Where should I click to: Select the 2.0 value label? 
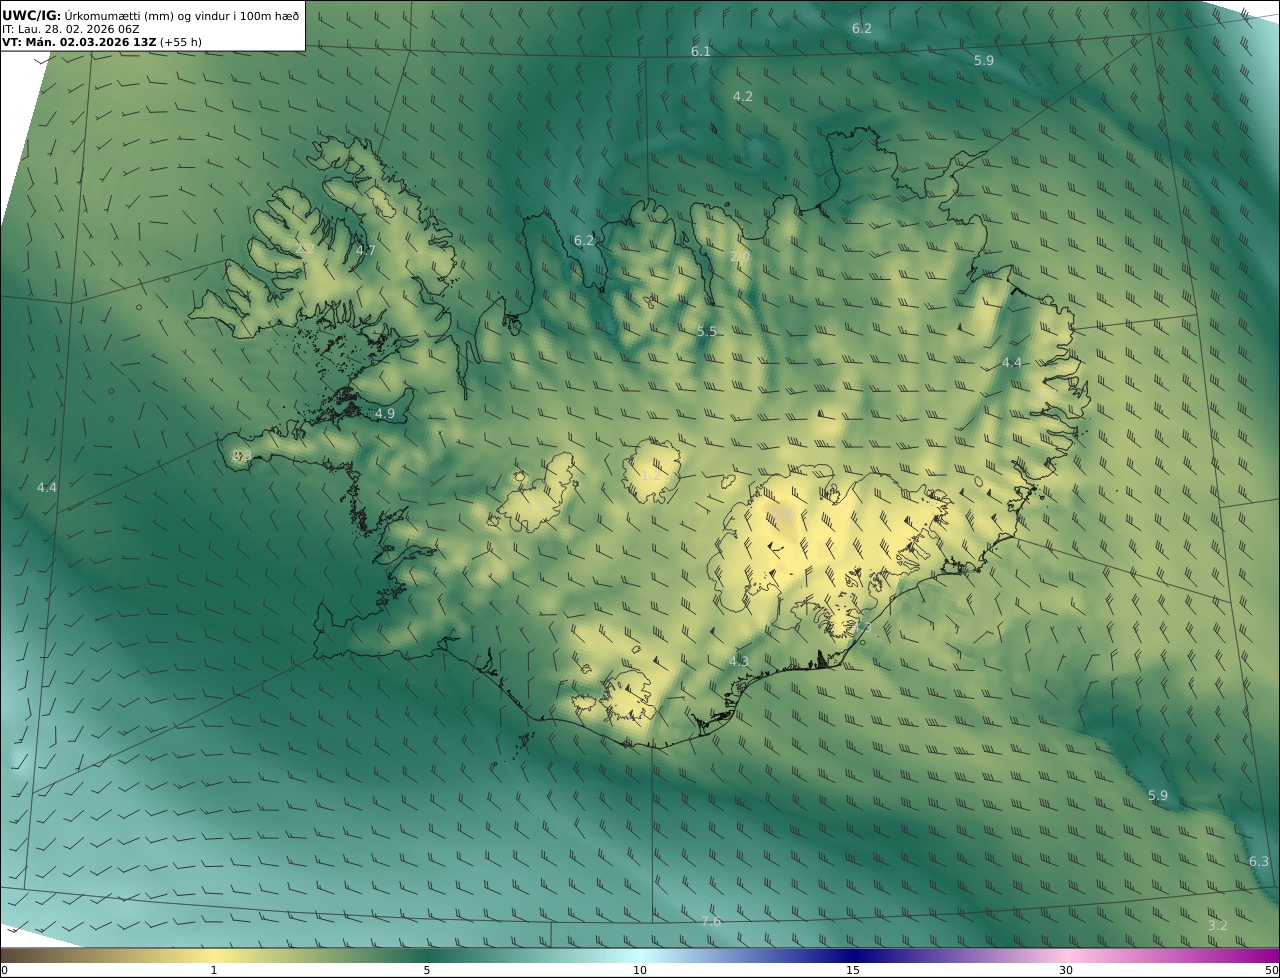[739, 257]
